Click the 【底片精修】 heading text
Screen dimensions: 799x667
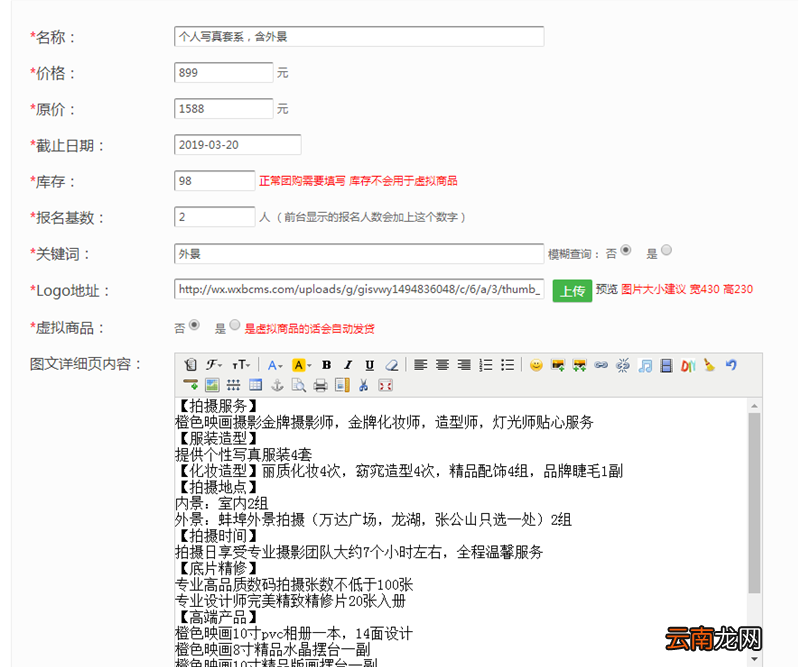218,568
